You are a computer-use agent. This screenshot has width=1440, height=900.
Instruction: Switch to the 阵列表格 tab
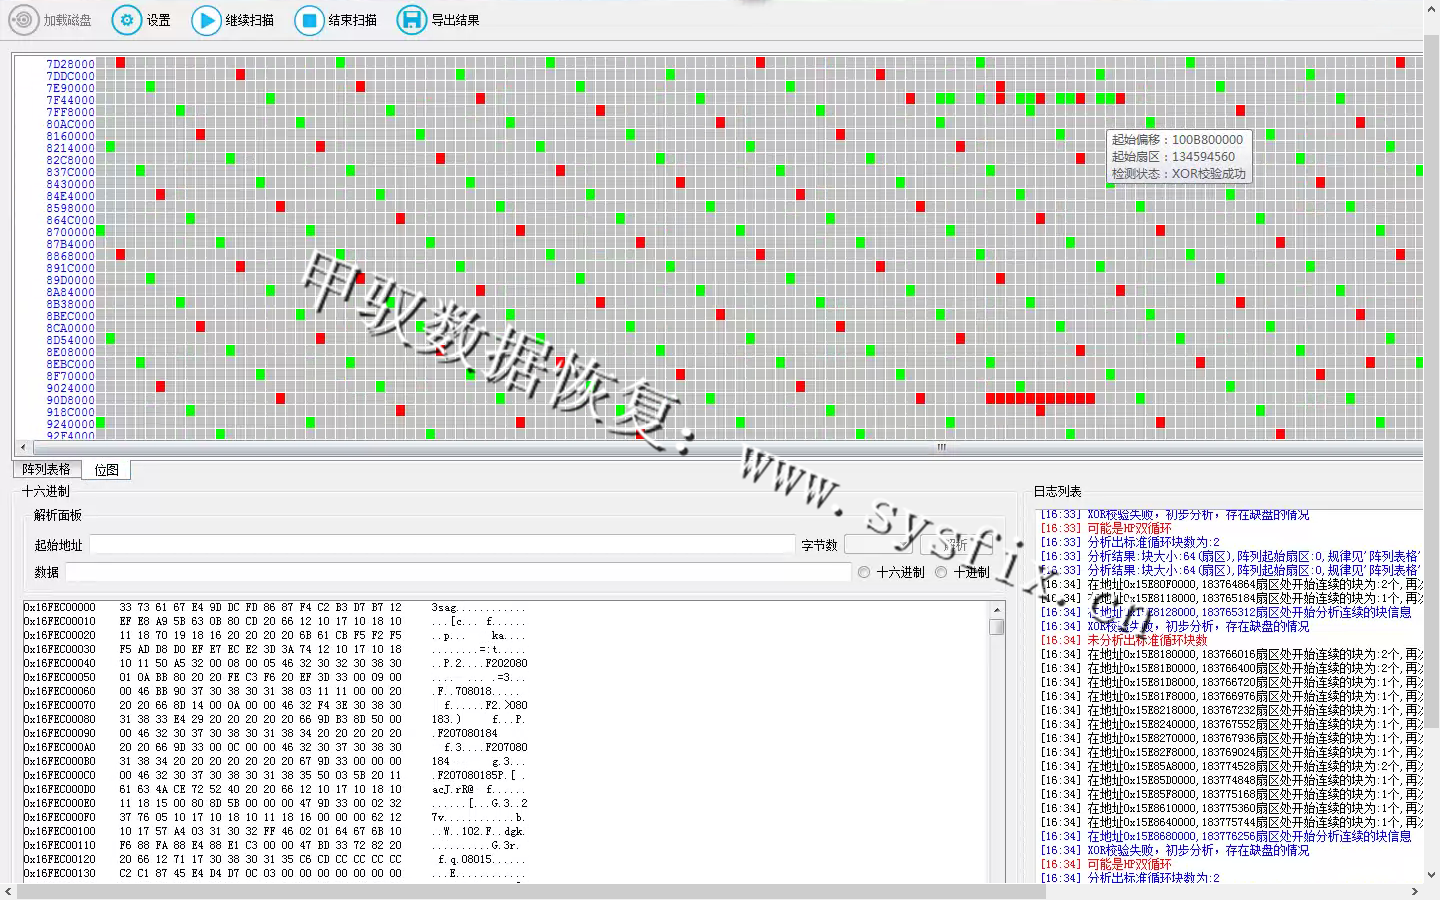47,469
